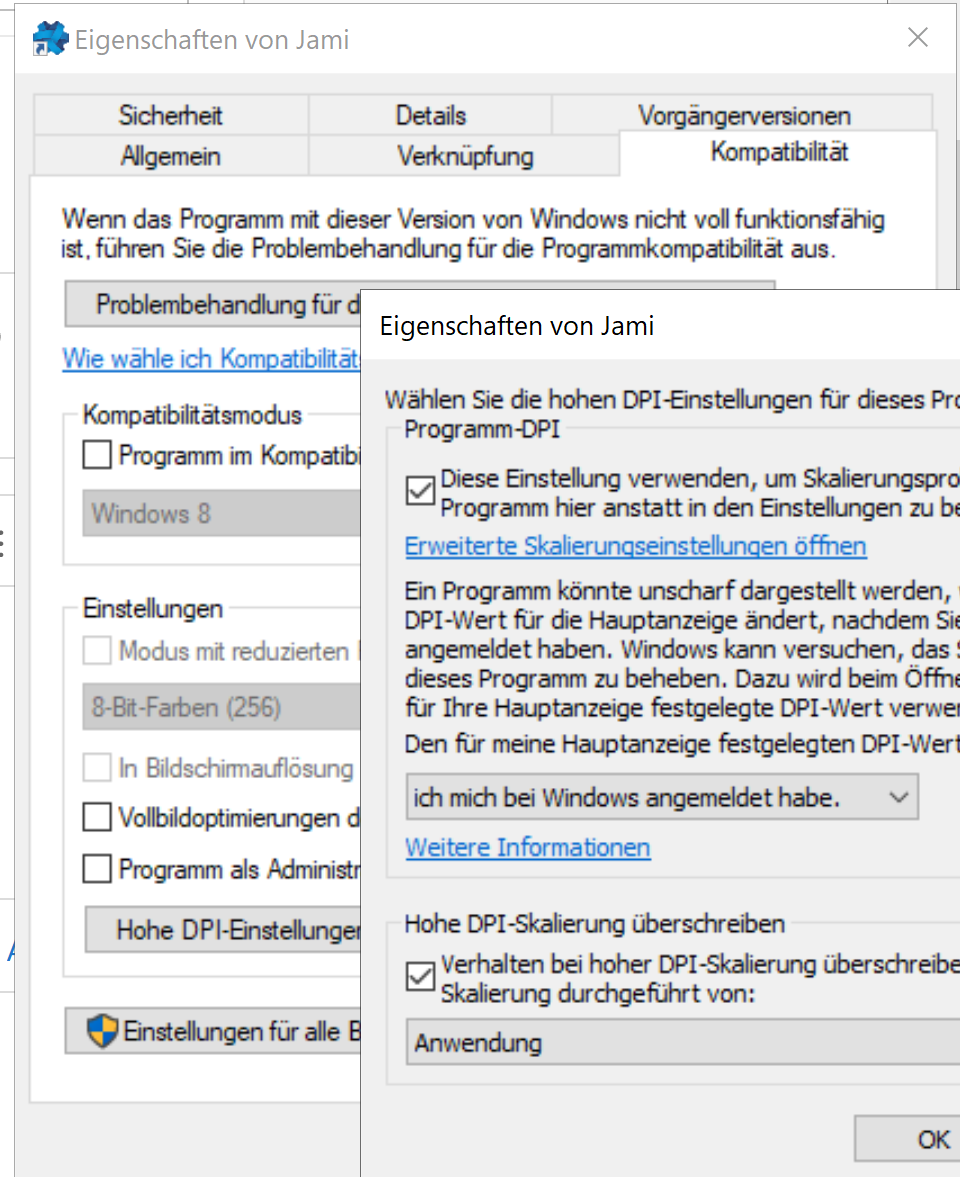Uncheck 'Diese Einstellung verwenden' Programm-DPI checkbox
Image resolution: width=960 pixels, height=1177 pixels.
(420, 491)
